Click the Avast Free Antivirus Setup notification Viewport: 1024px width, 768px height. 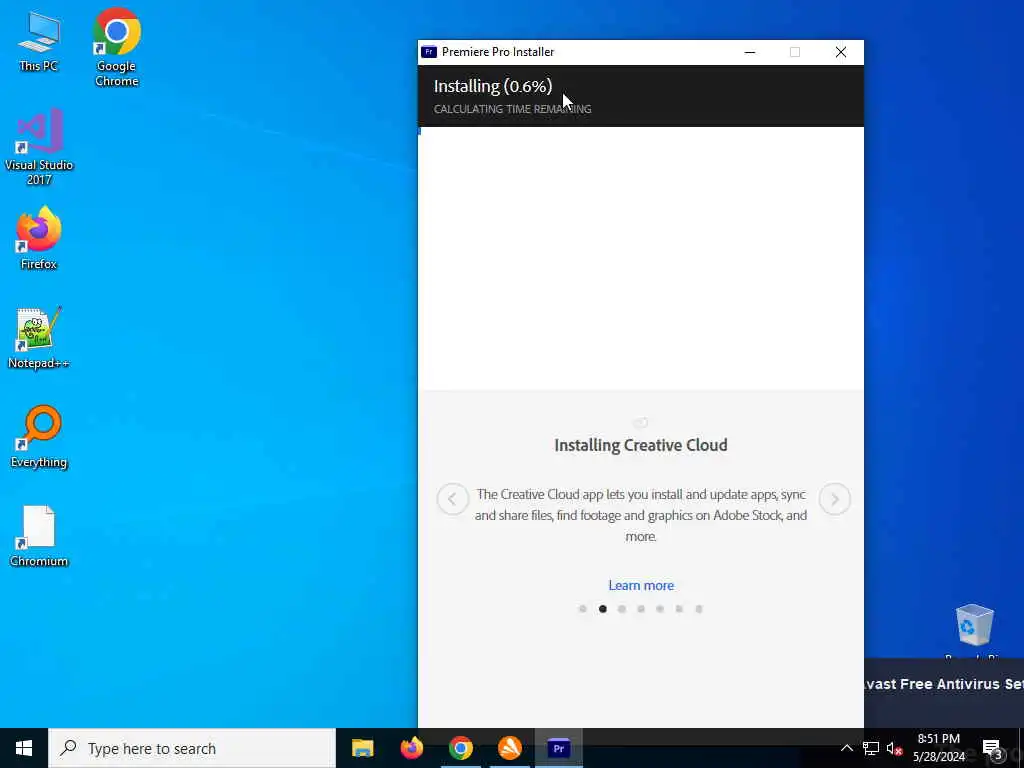tap(944, 692)
